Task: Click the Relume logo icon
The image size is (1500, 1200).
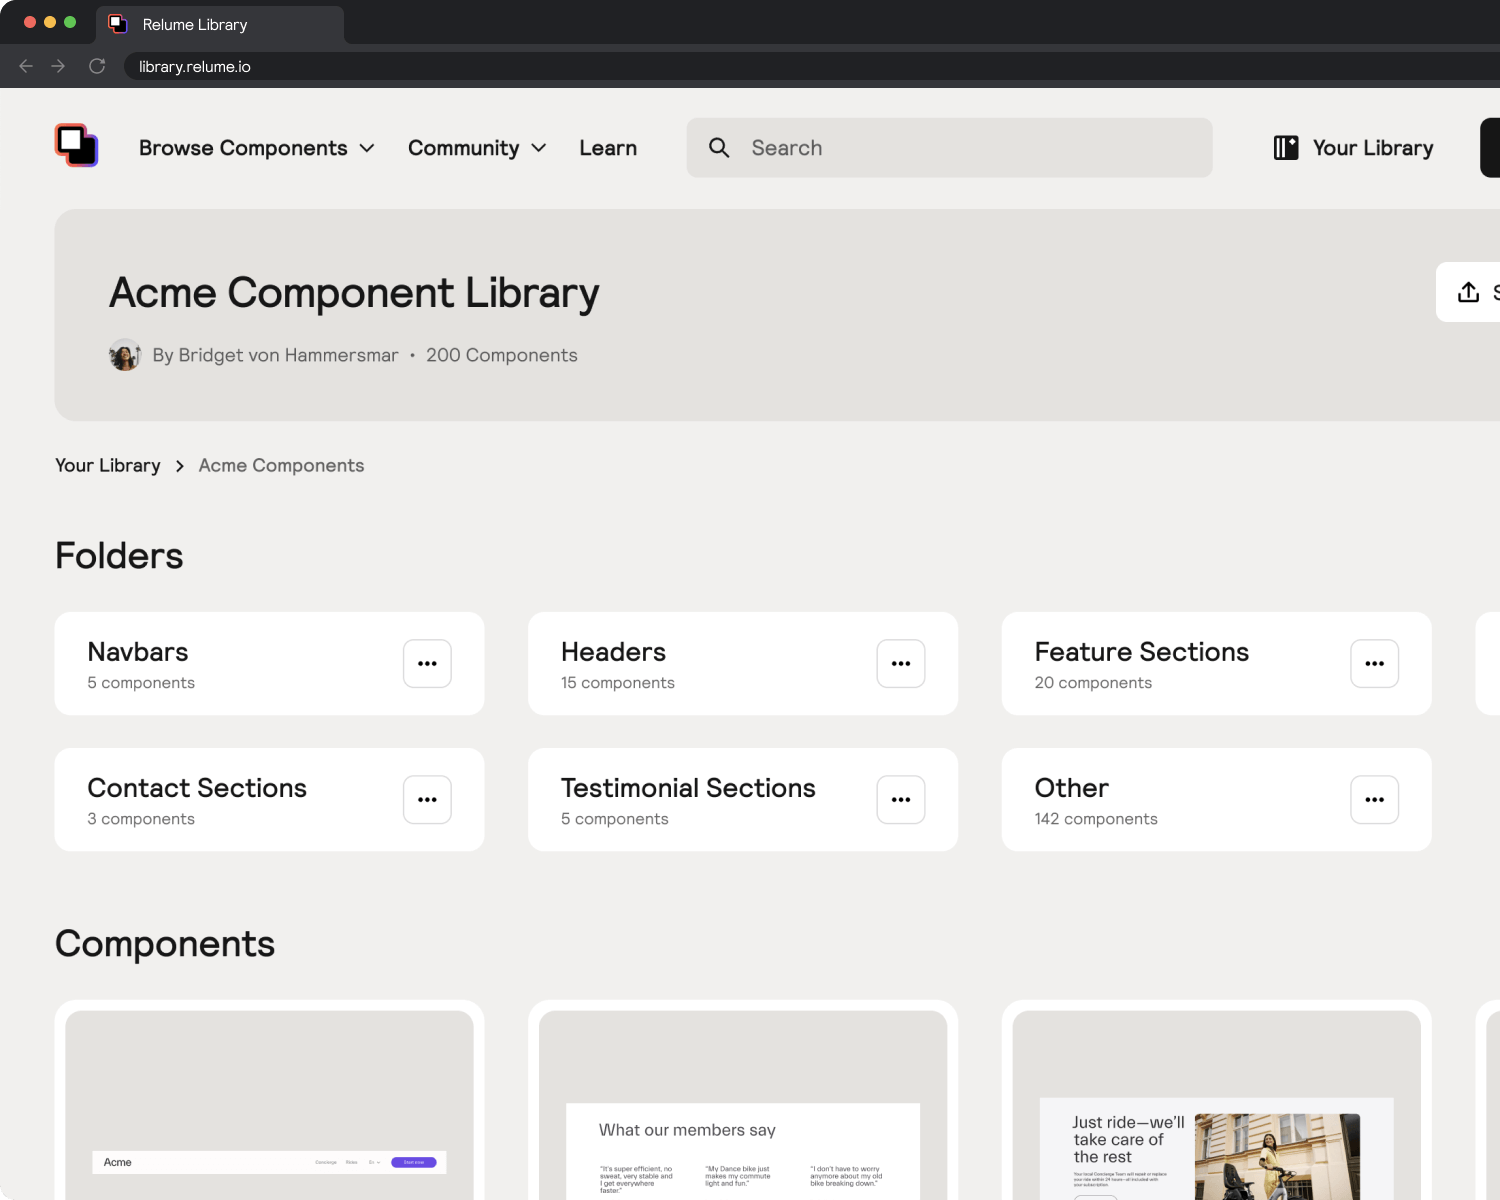Action: click(76, 146)
